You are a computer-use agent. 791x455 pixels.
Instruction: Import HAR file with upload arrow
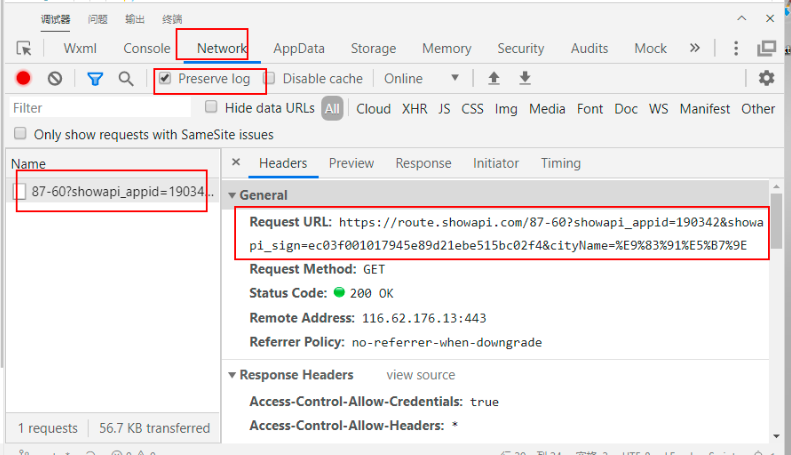click(x=494, y=78)
